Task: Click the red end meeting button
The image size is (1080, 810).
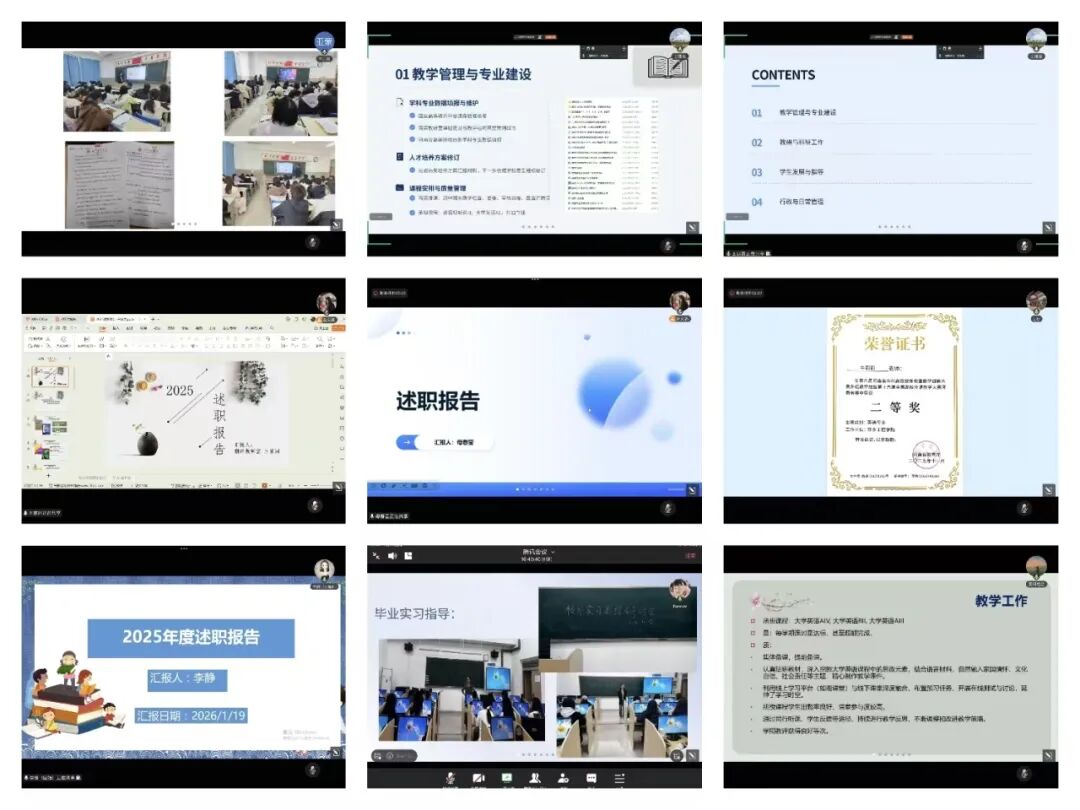Action: [690, 555]
